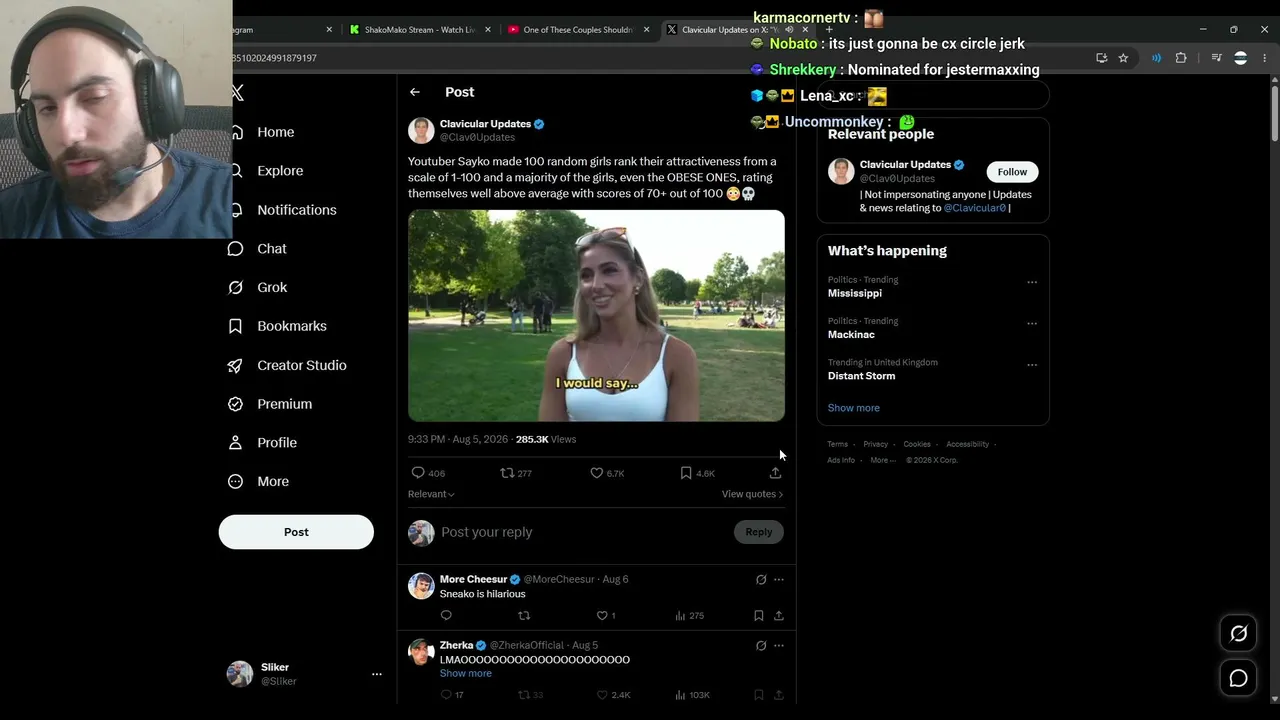Image resolution: width=1280 pixels, height=720 pixels.
Task: Play the video in the post
Action: point(596,316)
